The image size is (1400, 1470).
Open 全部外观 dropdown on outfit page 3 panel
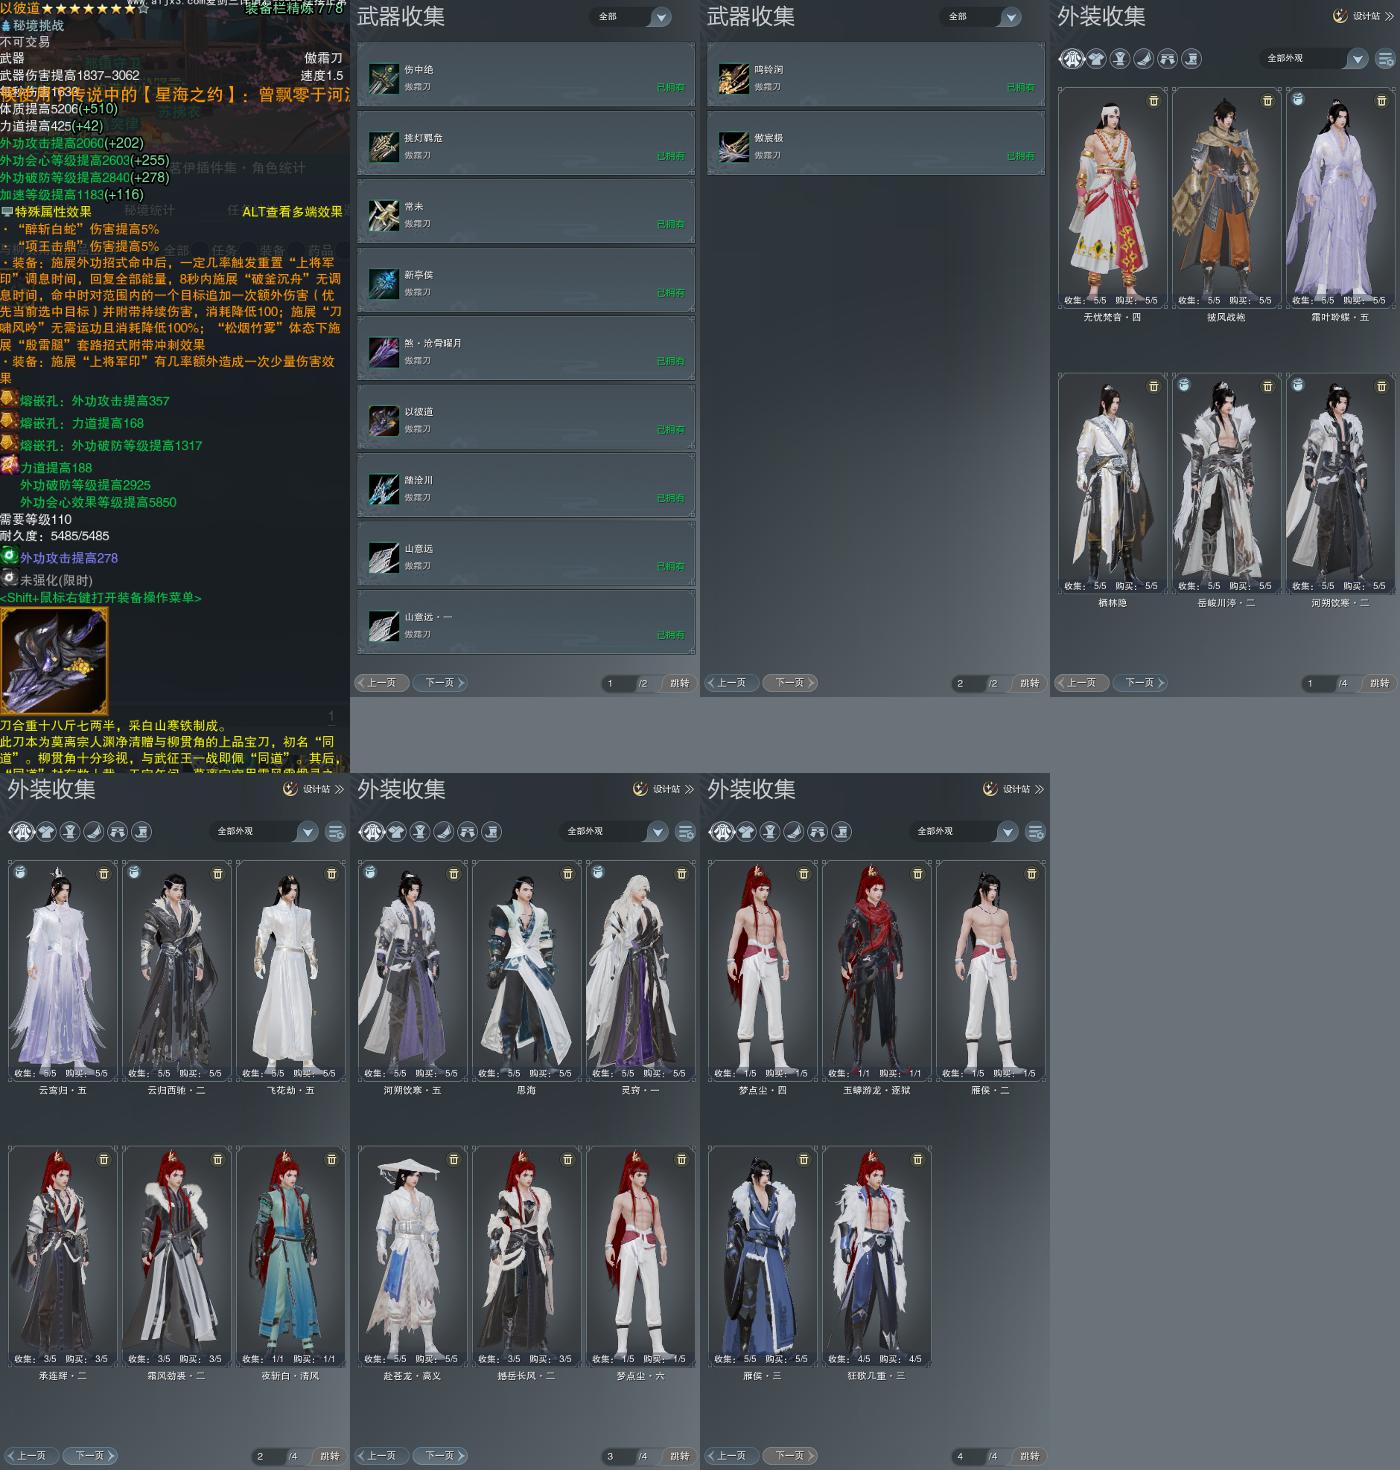tap(613, 832)
